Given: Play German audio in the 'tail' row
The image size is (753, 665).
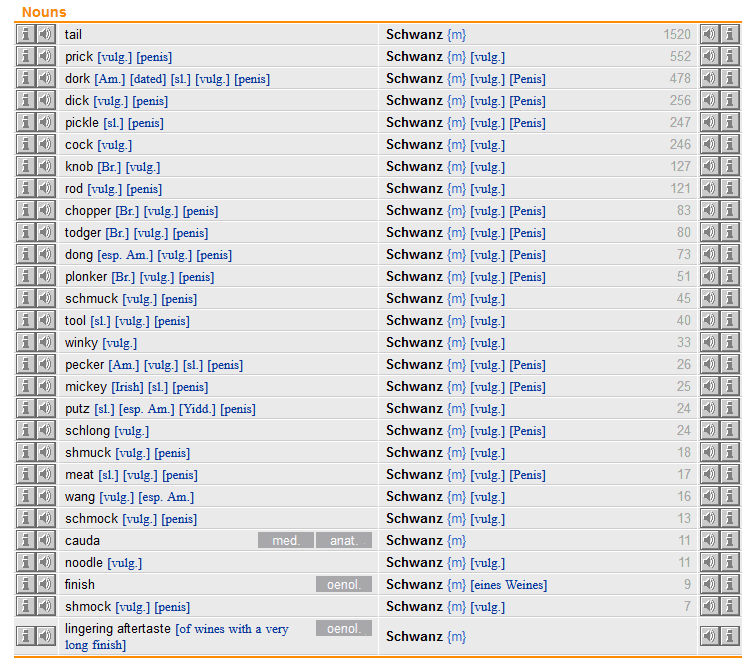Looking at the screenshot, I should tap(709, 35).
